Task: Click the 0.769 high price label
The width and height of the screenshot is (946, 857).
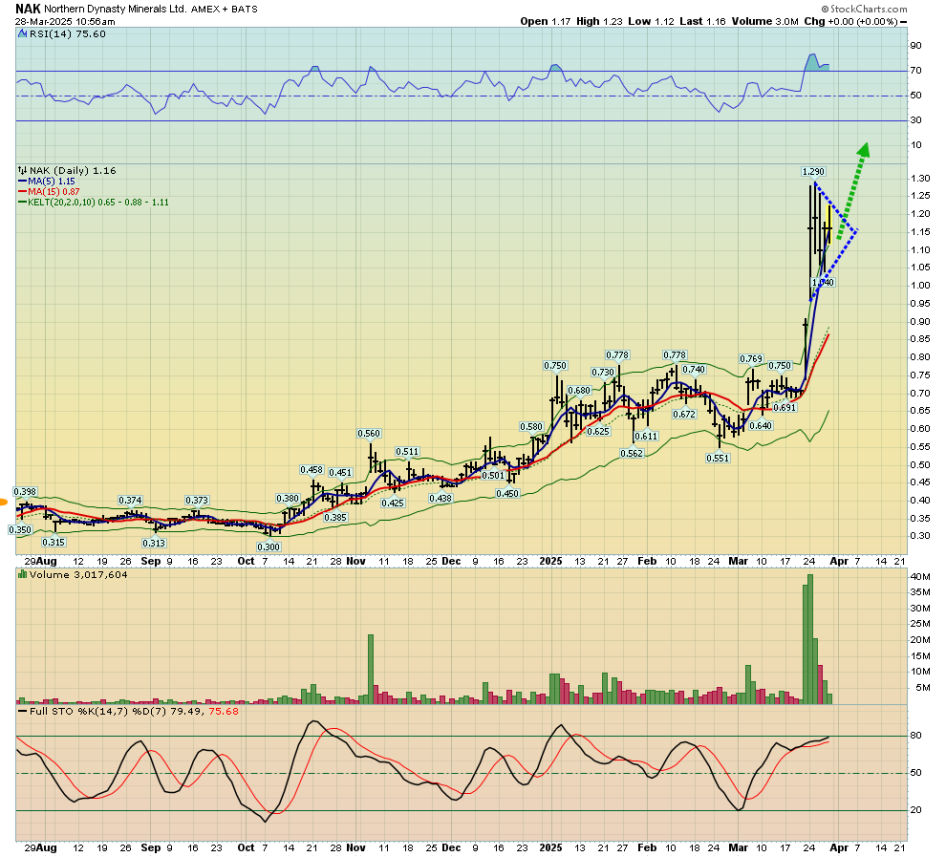Action: click(x=751, y=358)
